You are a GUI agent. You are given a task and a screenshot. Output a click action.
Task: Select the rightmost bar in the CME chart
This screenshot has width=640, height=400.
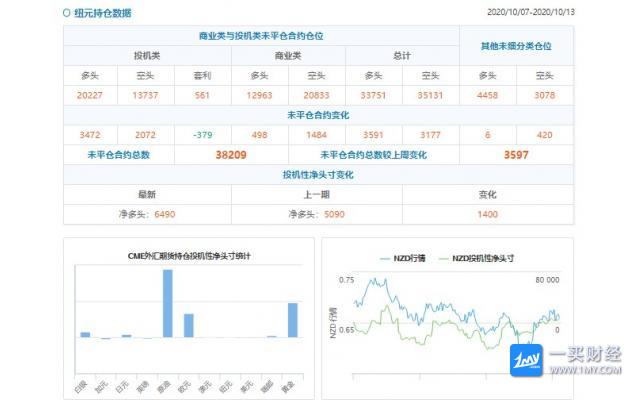293,320
